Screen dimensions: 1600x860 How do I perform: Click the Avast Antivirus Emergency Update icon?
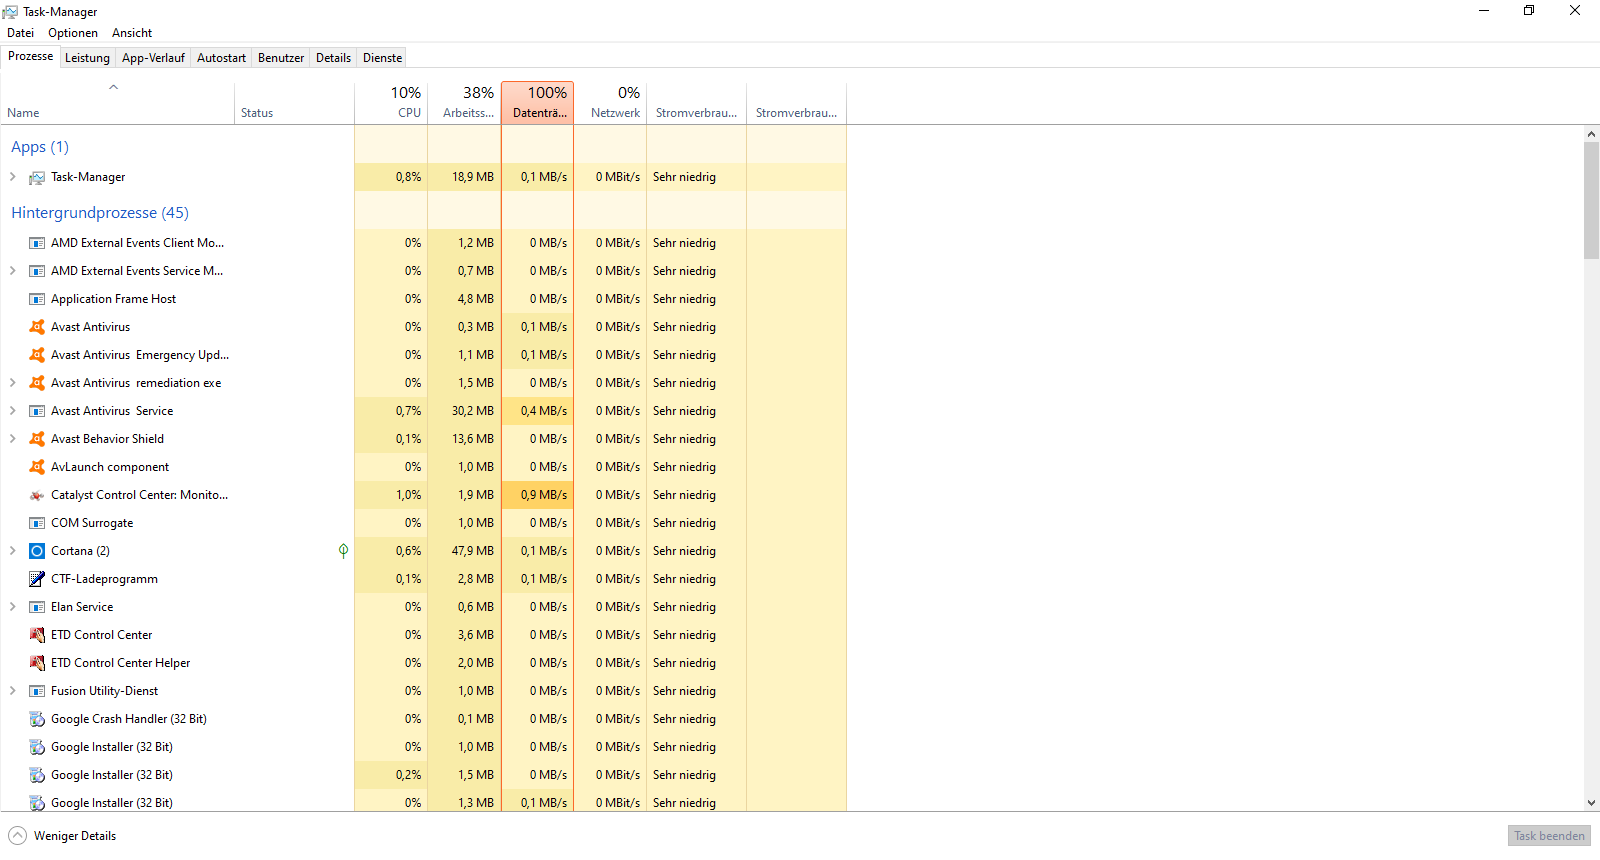click(37, 355)
